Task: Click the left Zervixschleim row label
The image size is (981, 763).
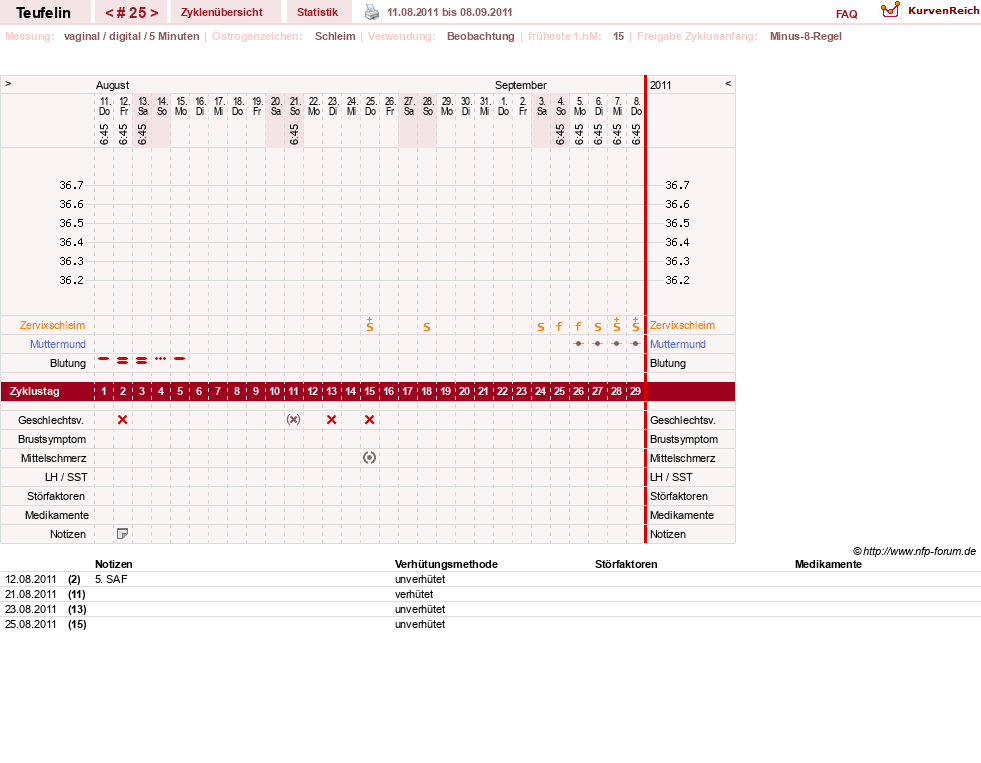Action: [53, 325]
